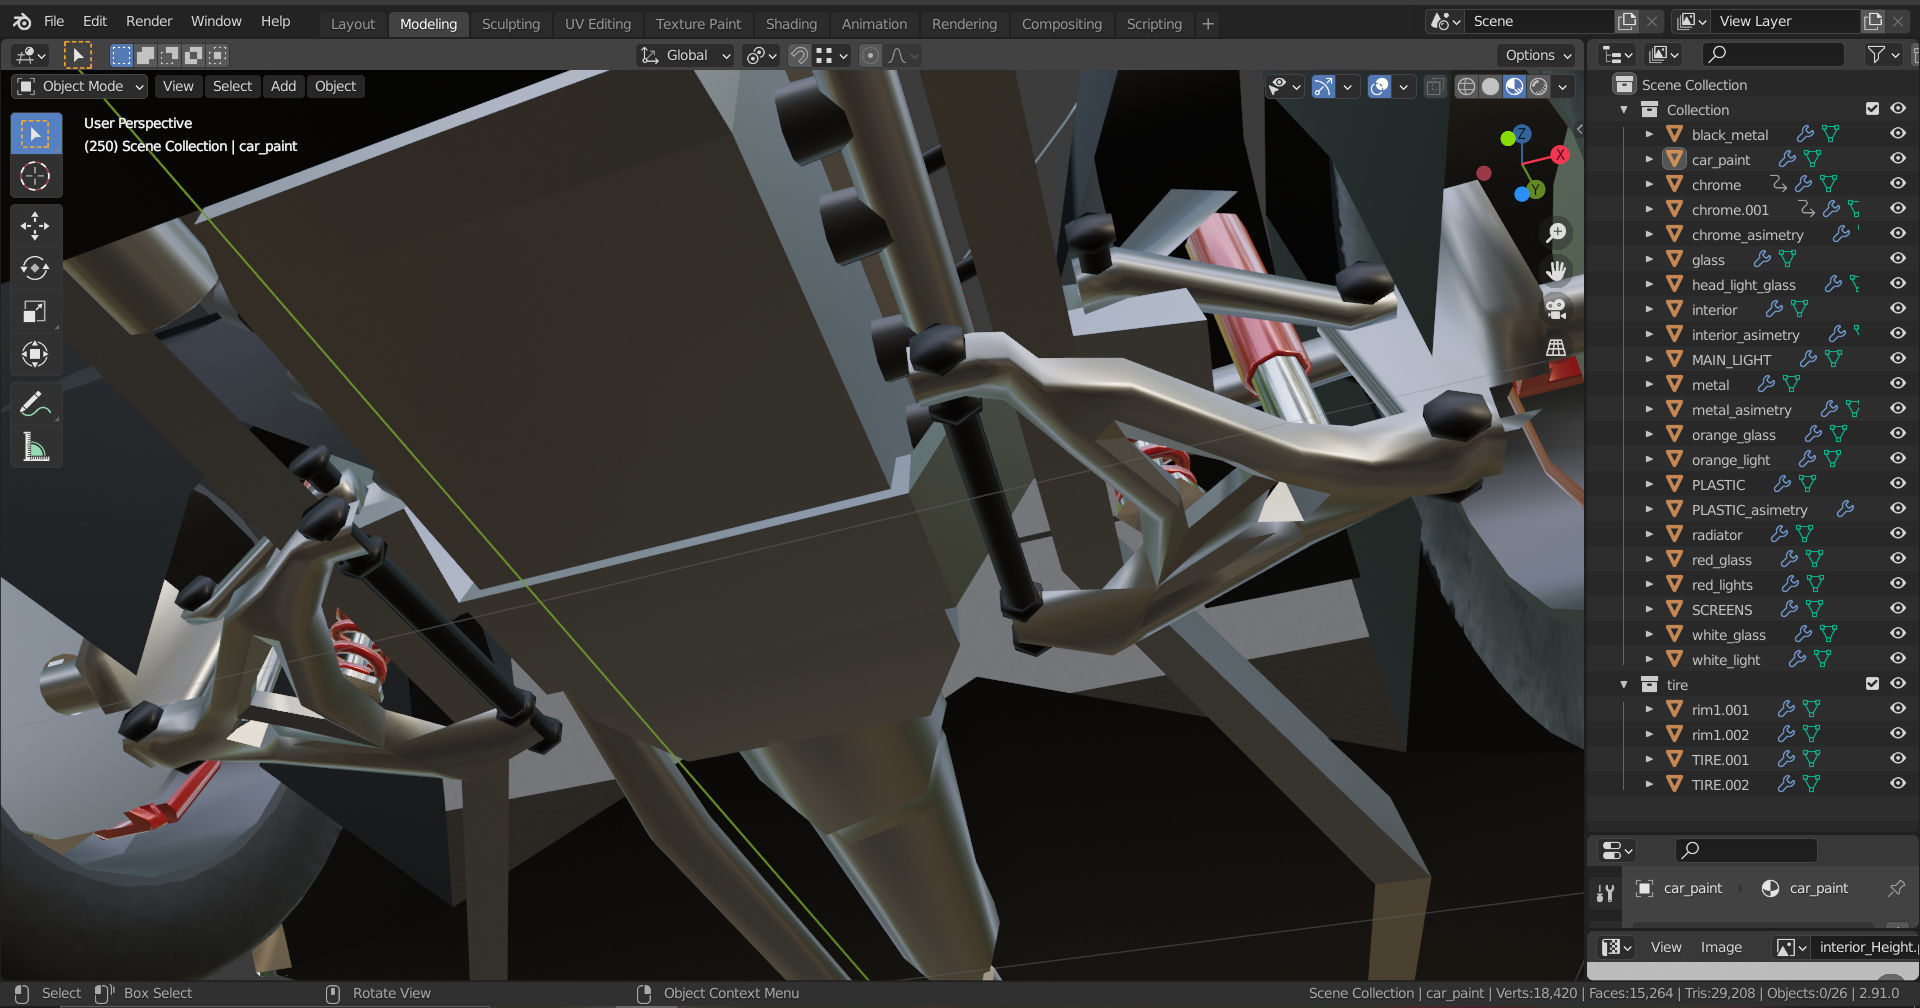The height and width of the screenshot is (1008, 1920).
Task: Open the Options dropdown
Action: click(x=1538, y=56)
